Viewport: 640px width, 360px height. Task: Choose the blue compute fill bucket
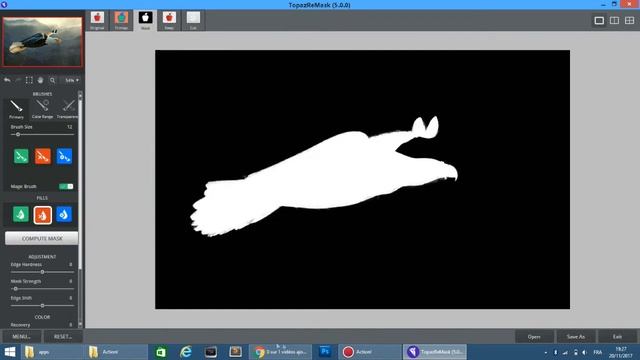click(64, 214)
